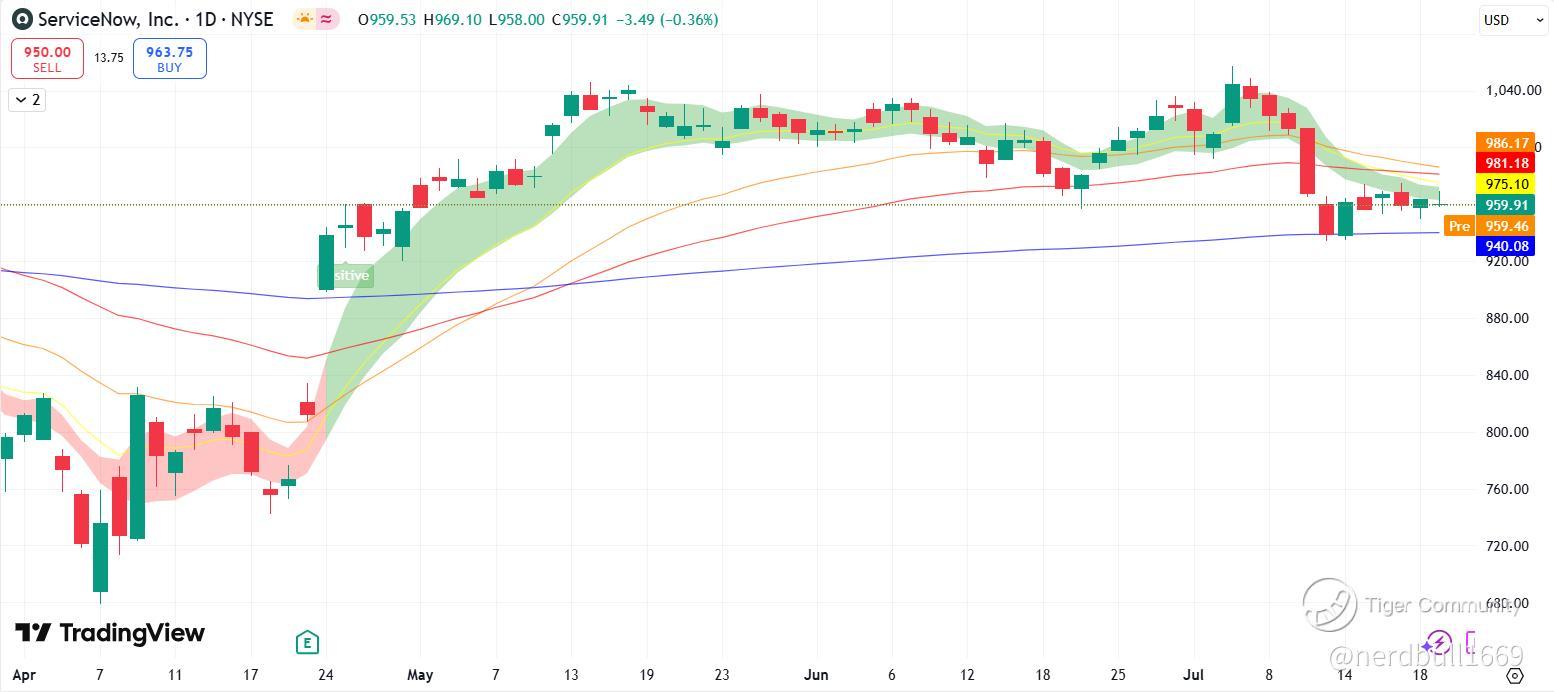This screenshot has height=692, width=1554.
Task: Select the blue 940.08 moving average label
Action: 1506,246
